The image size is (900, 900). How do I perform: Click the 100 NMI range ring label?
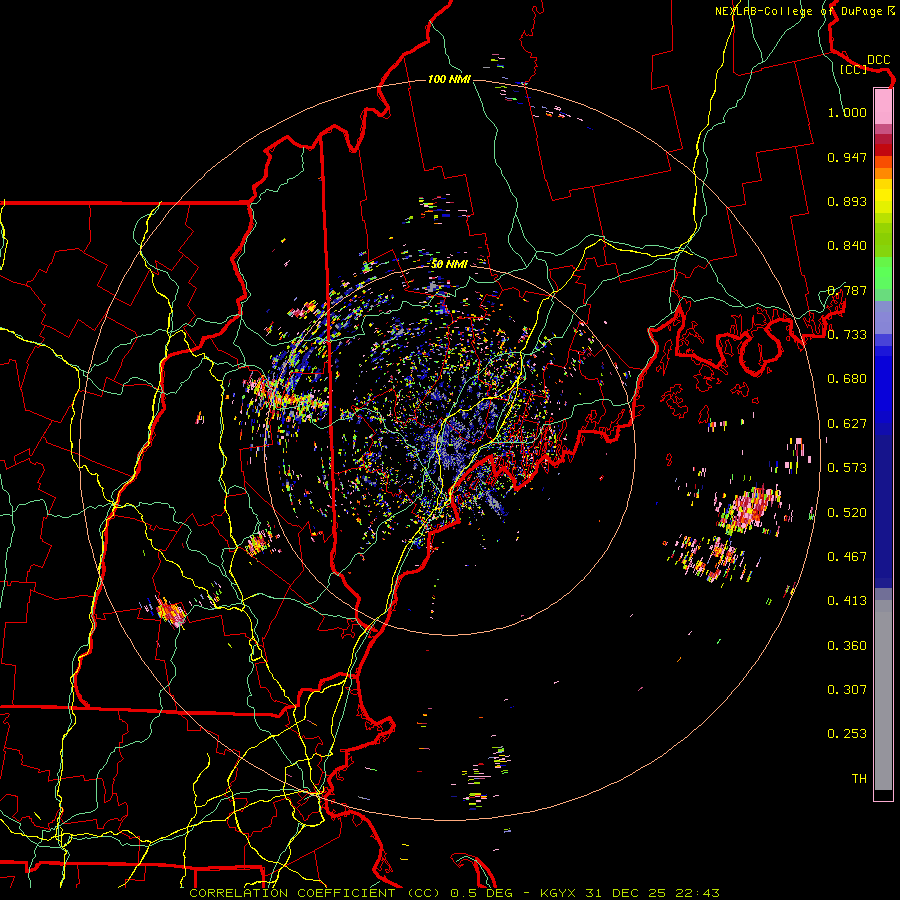coord(449,79)
